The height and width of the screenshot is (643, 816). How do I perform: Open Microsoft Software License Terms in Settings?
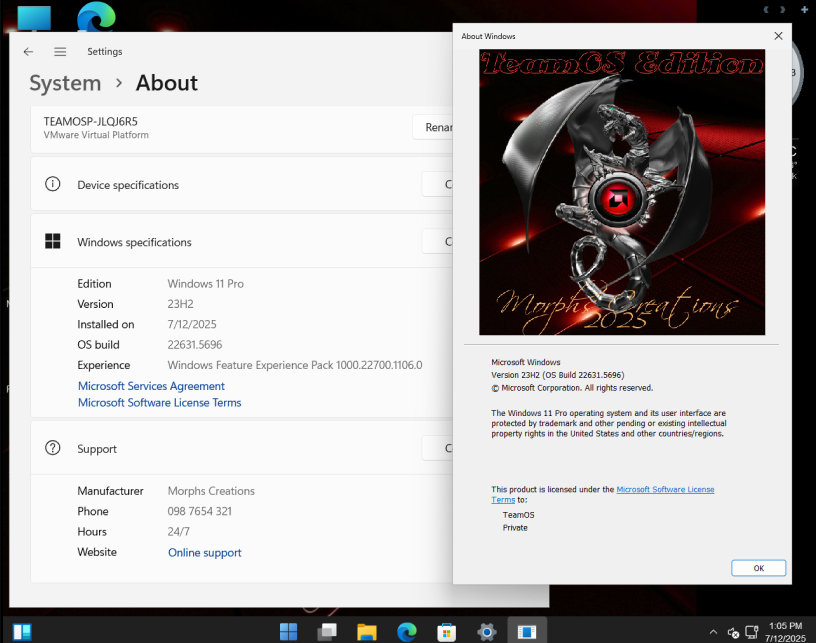[x=160, y=403]
